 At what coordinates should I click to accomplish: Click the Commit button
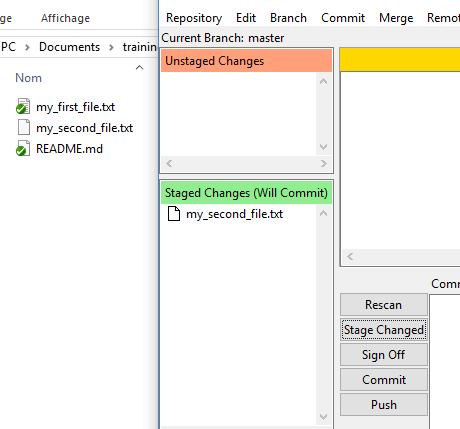384,380
